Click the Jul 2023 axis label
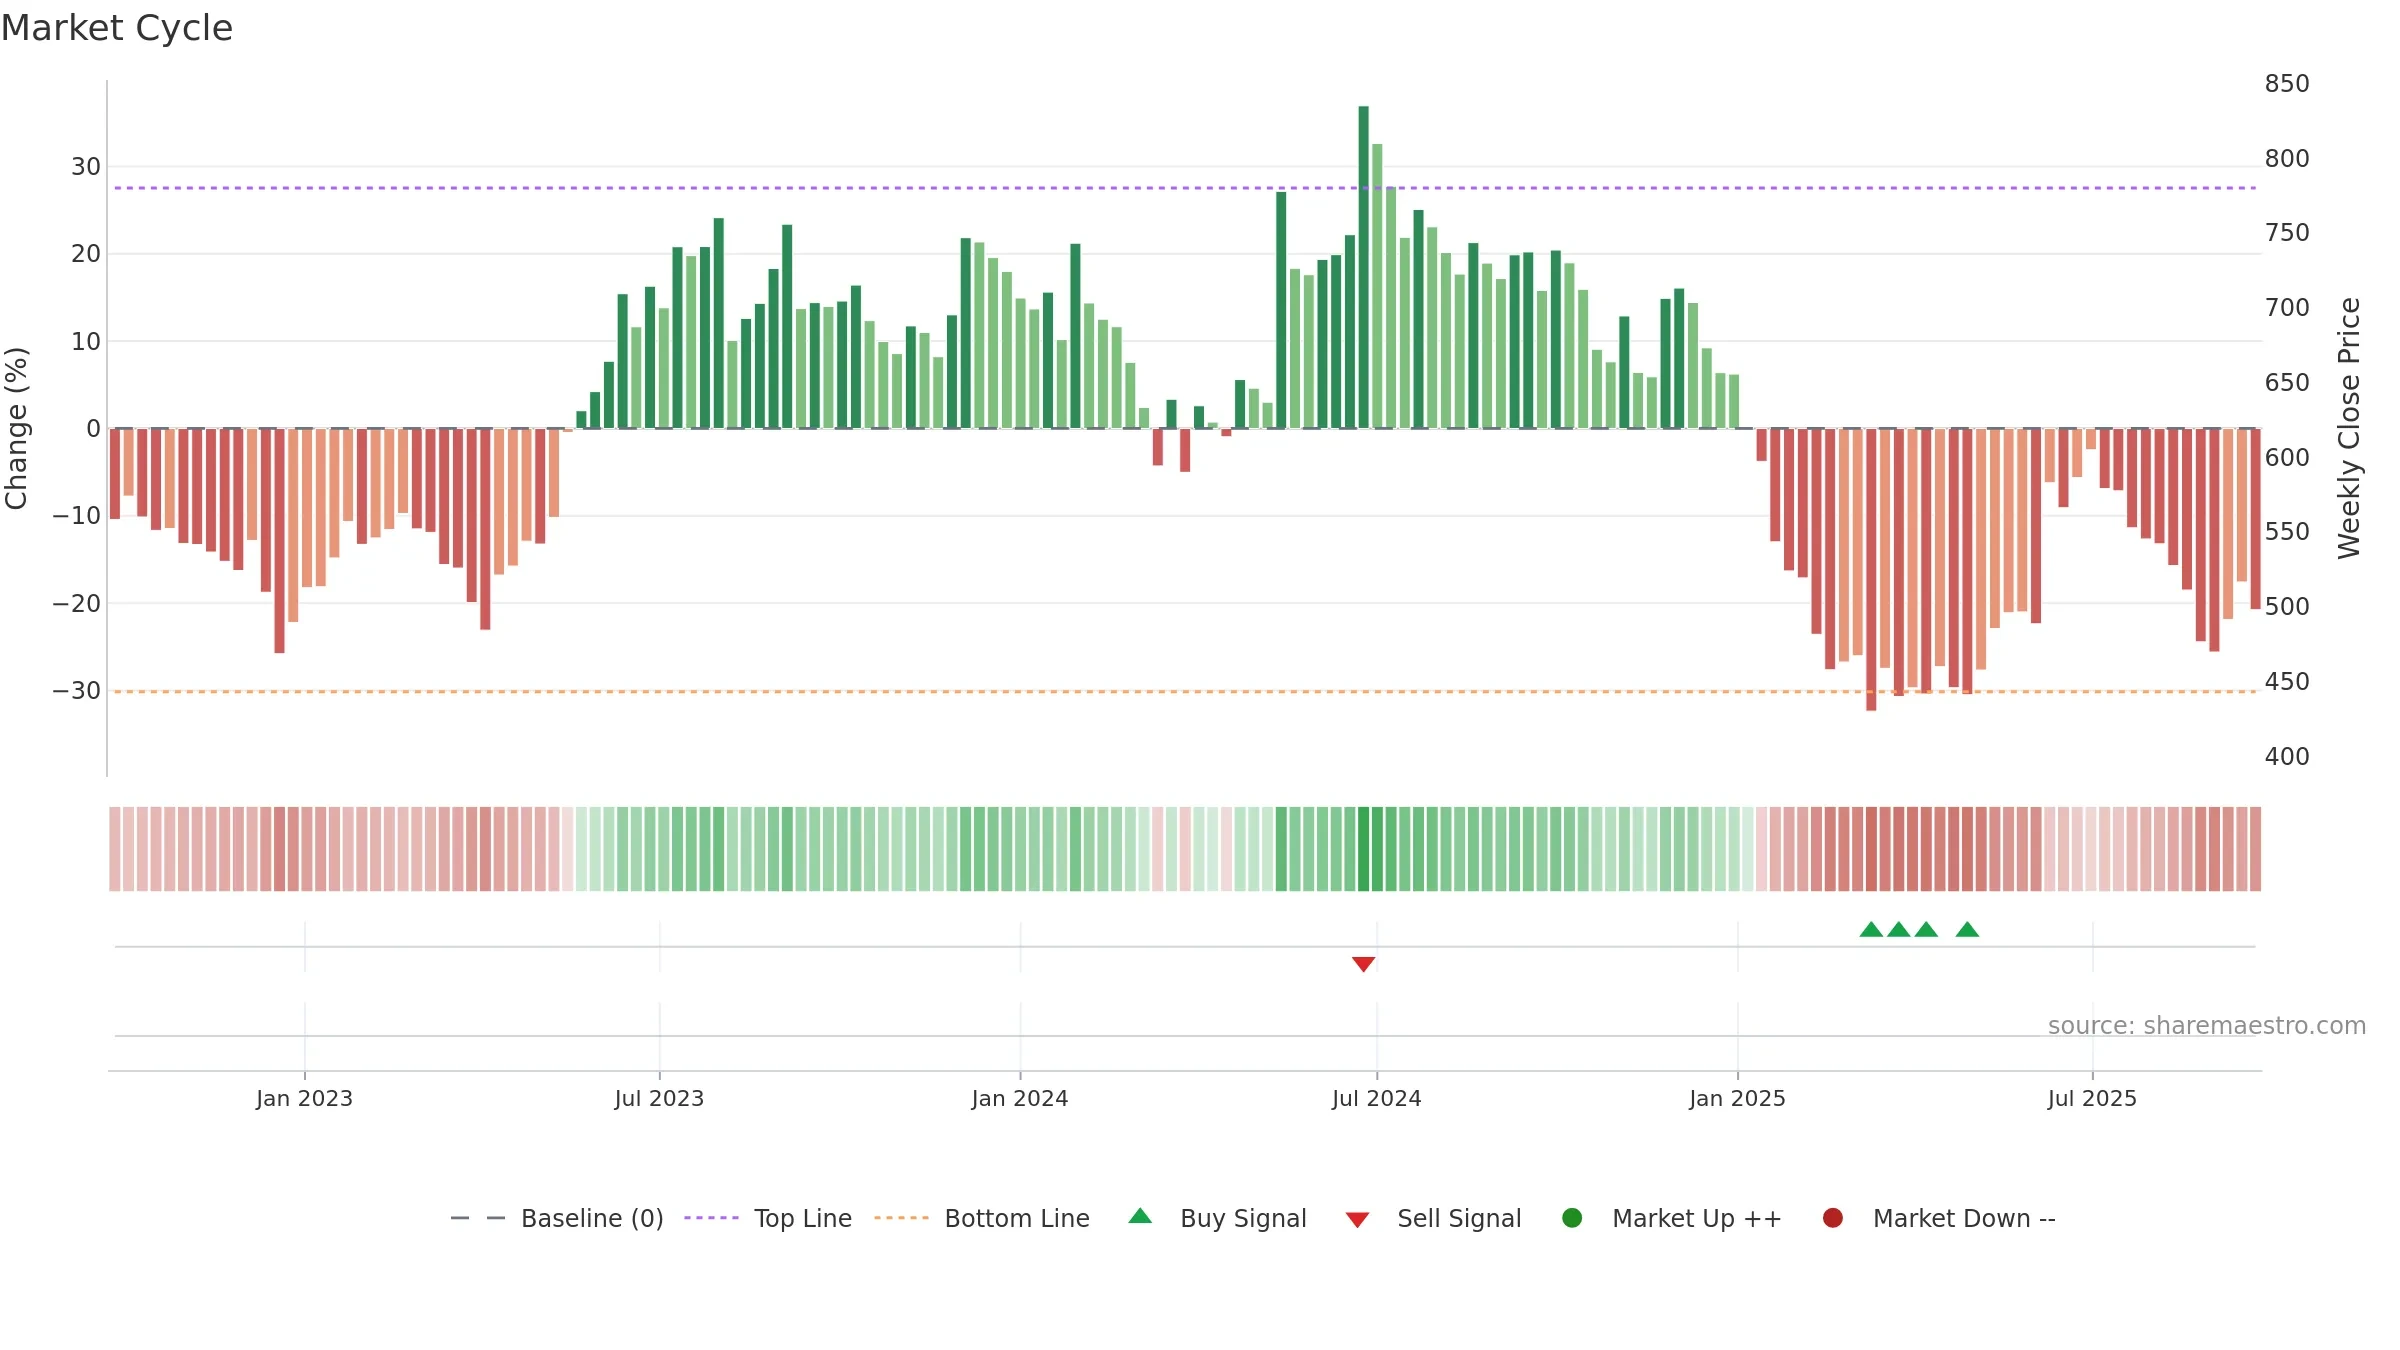 659,1098
